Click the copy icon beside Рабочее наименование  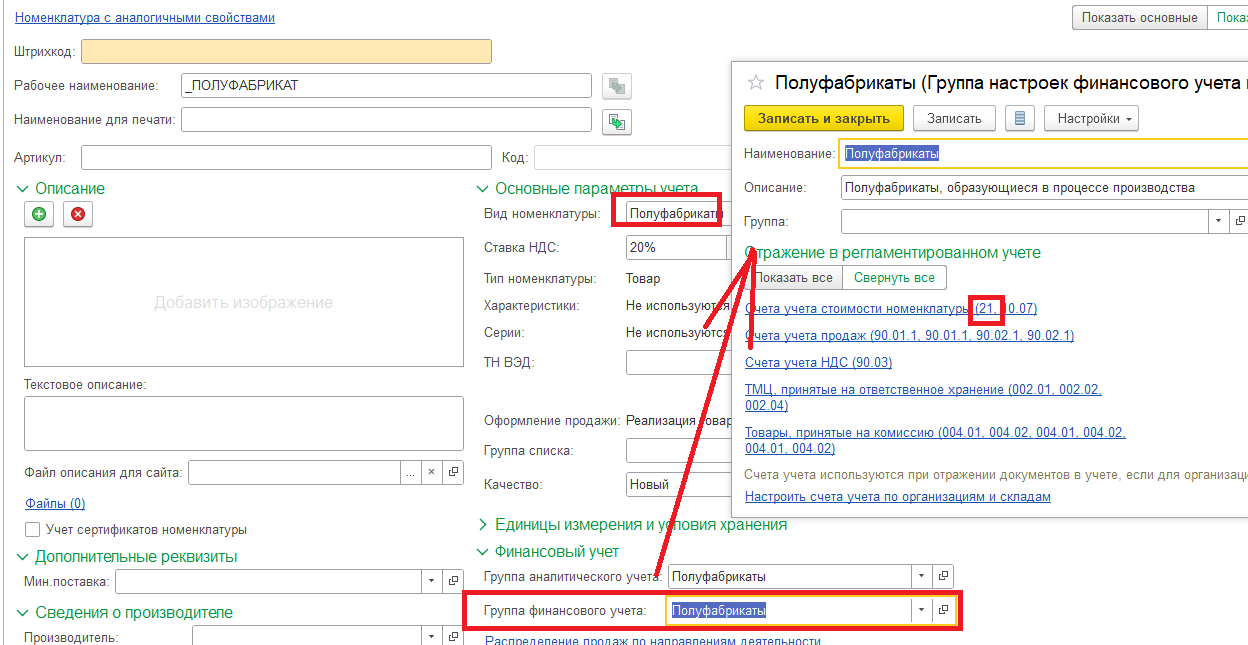point(617,86)
